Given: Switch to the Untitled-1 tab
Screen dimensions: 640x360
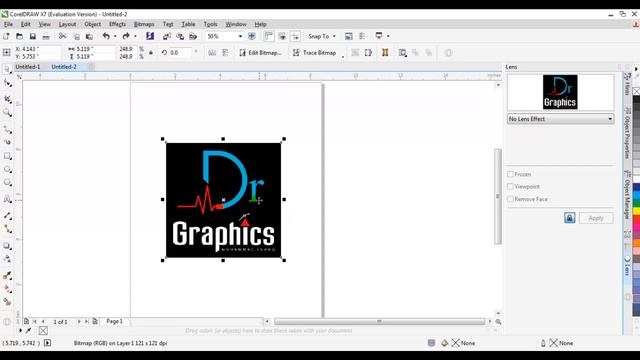Looking at the screenshot, I should [28, 67].
